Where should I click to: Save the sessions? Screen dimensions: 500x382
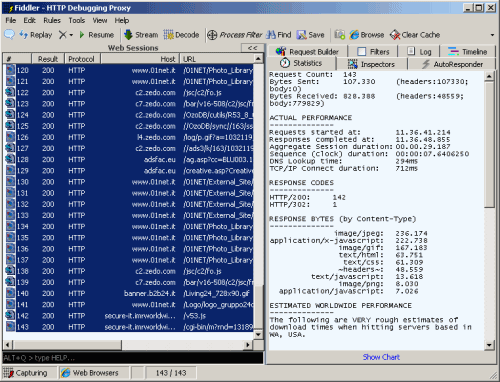[311, 35]
